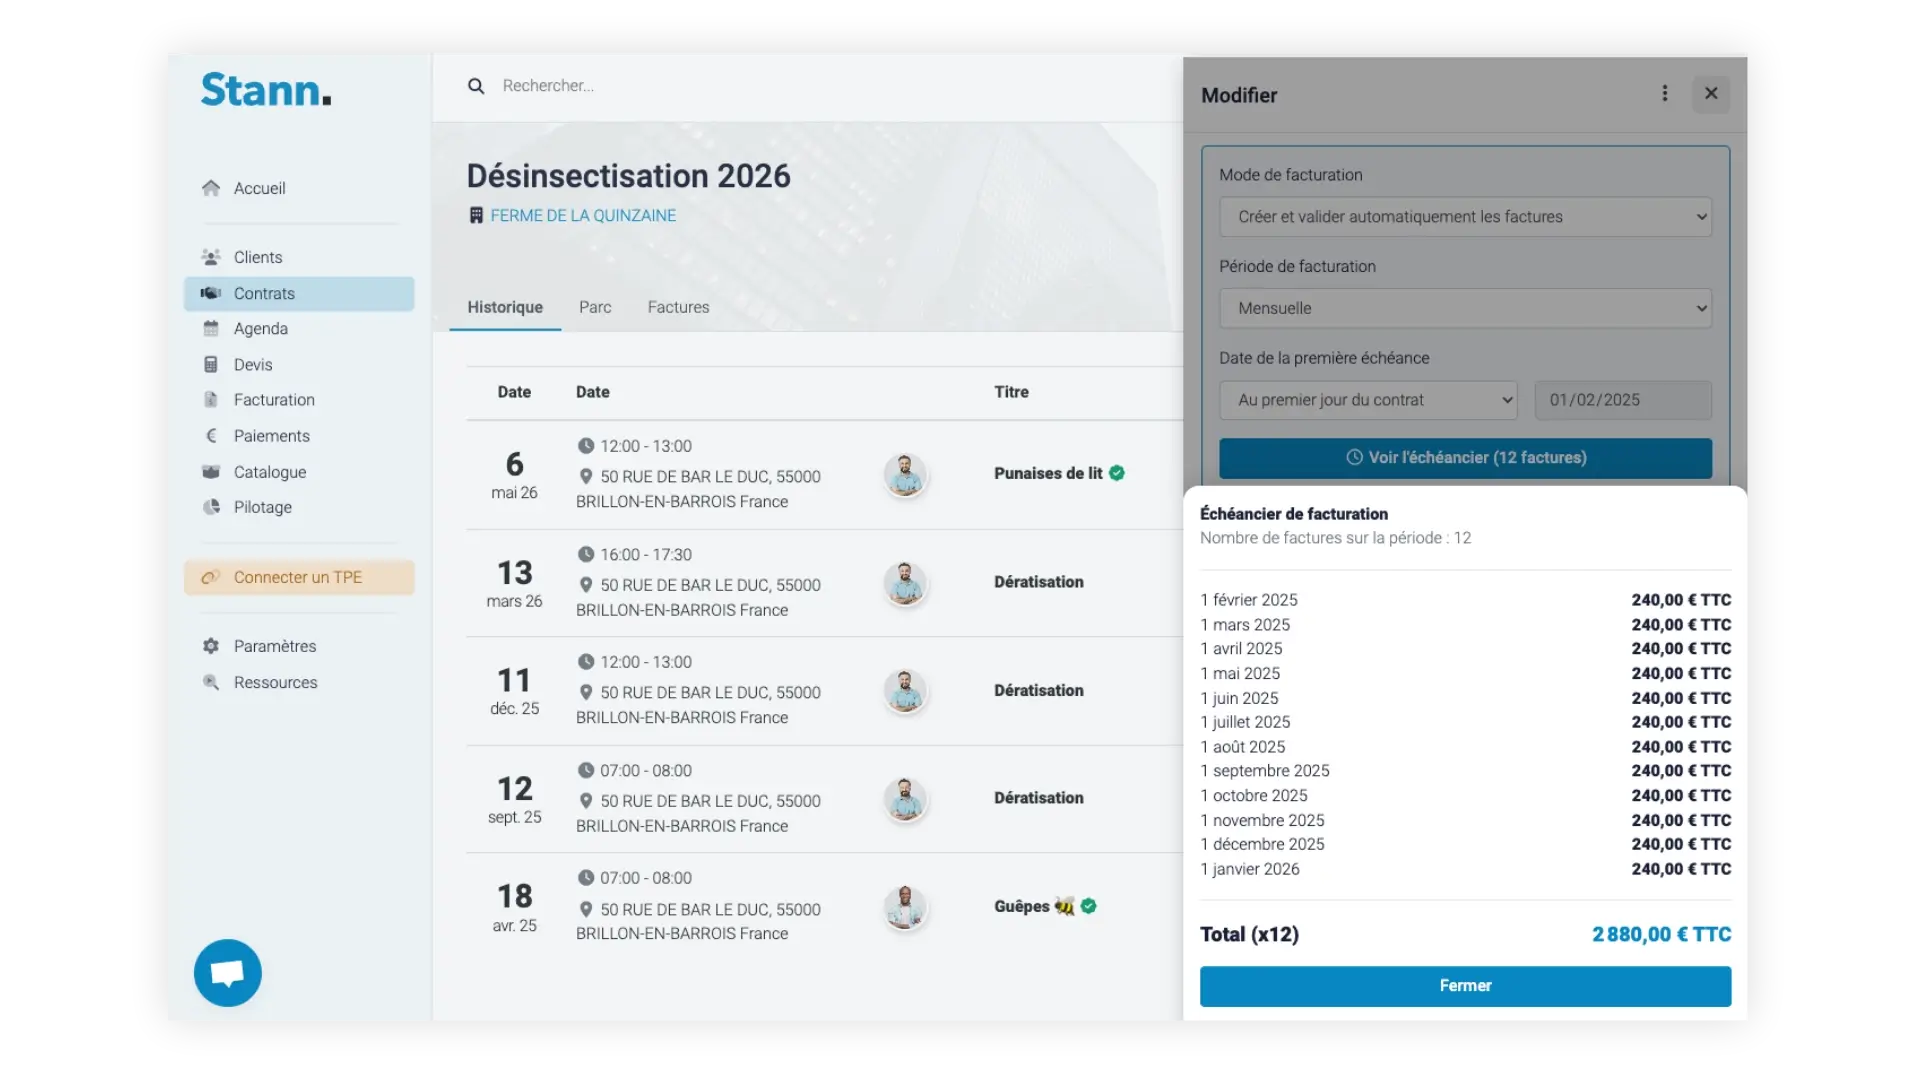Click the technician avatar on Guêpes row
Screen dimensions: 1920x1080
905,907
